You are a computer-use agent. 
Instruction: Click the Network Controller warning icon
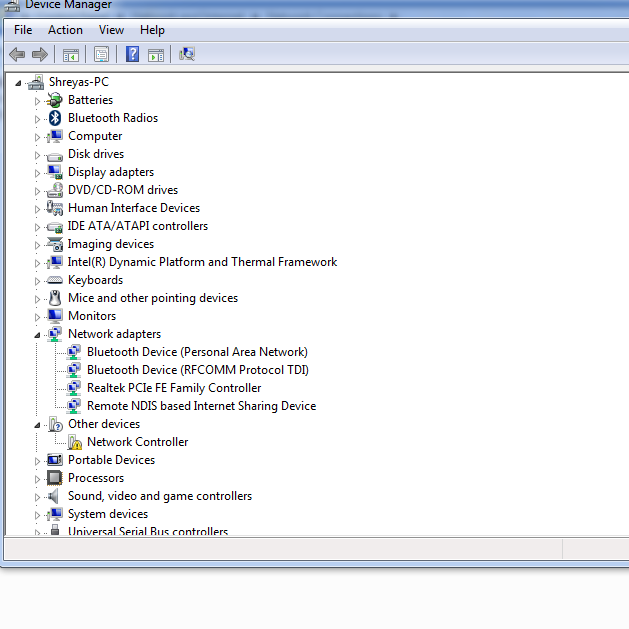pyautogui.click(x=75, y=442)
